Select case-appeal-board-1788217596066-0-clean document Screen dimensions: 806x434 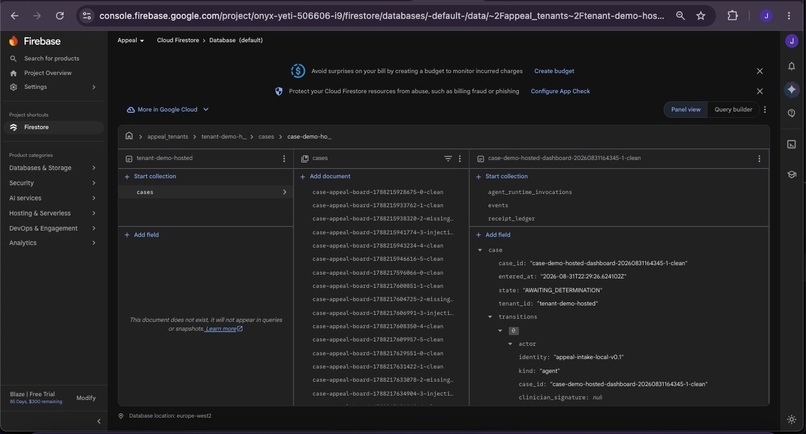pyautogui.click(x=378, y=273)
